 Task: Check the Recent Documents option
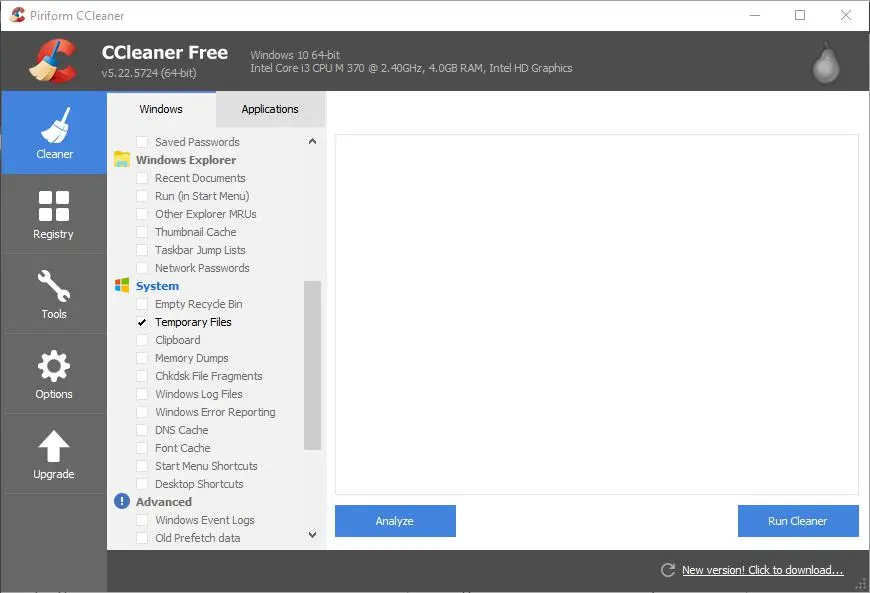142,178
